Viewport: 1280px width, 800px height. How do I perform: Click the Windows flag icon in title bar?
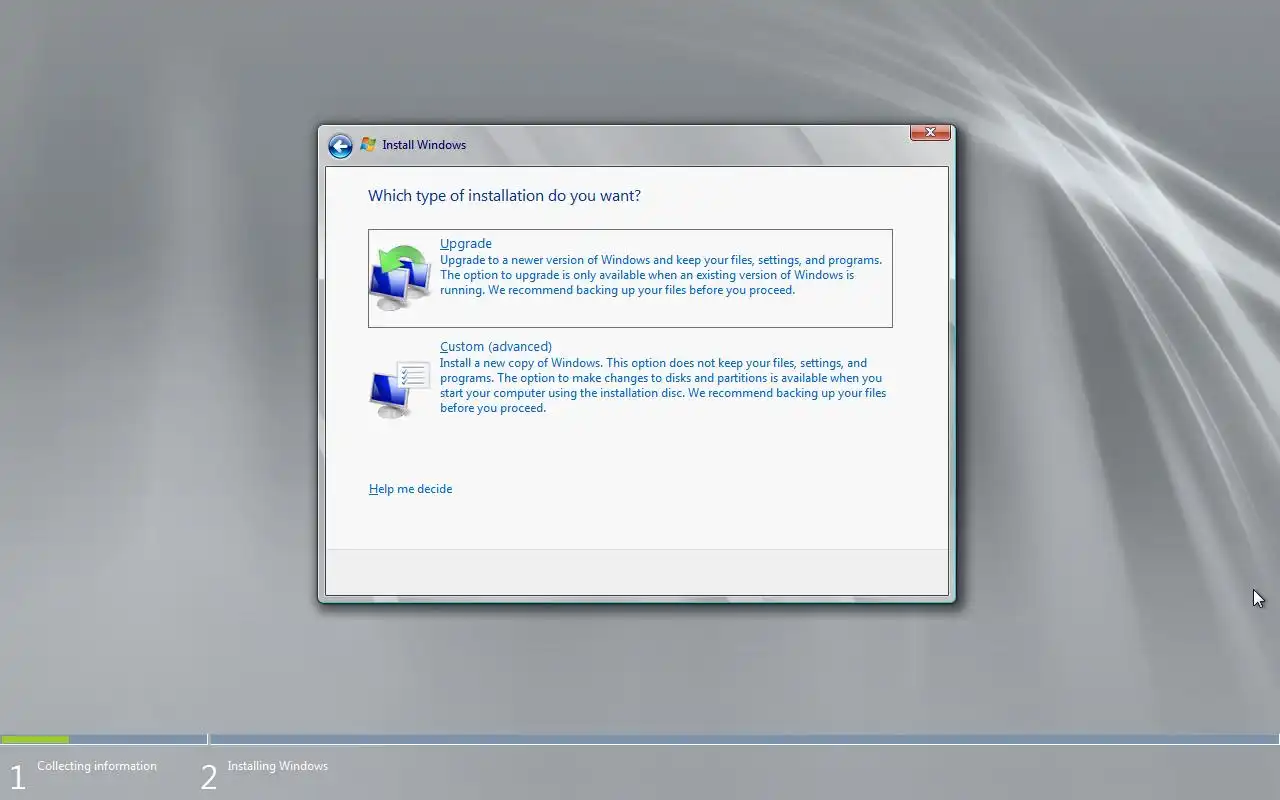(368, 145)
